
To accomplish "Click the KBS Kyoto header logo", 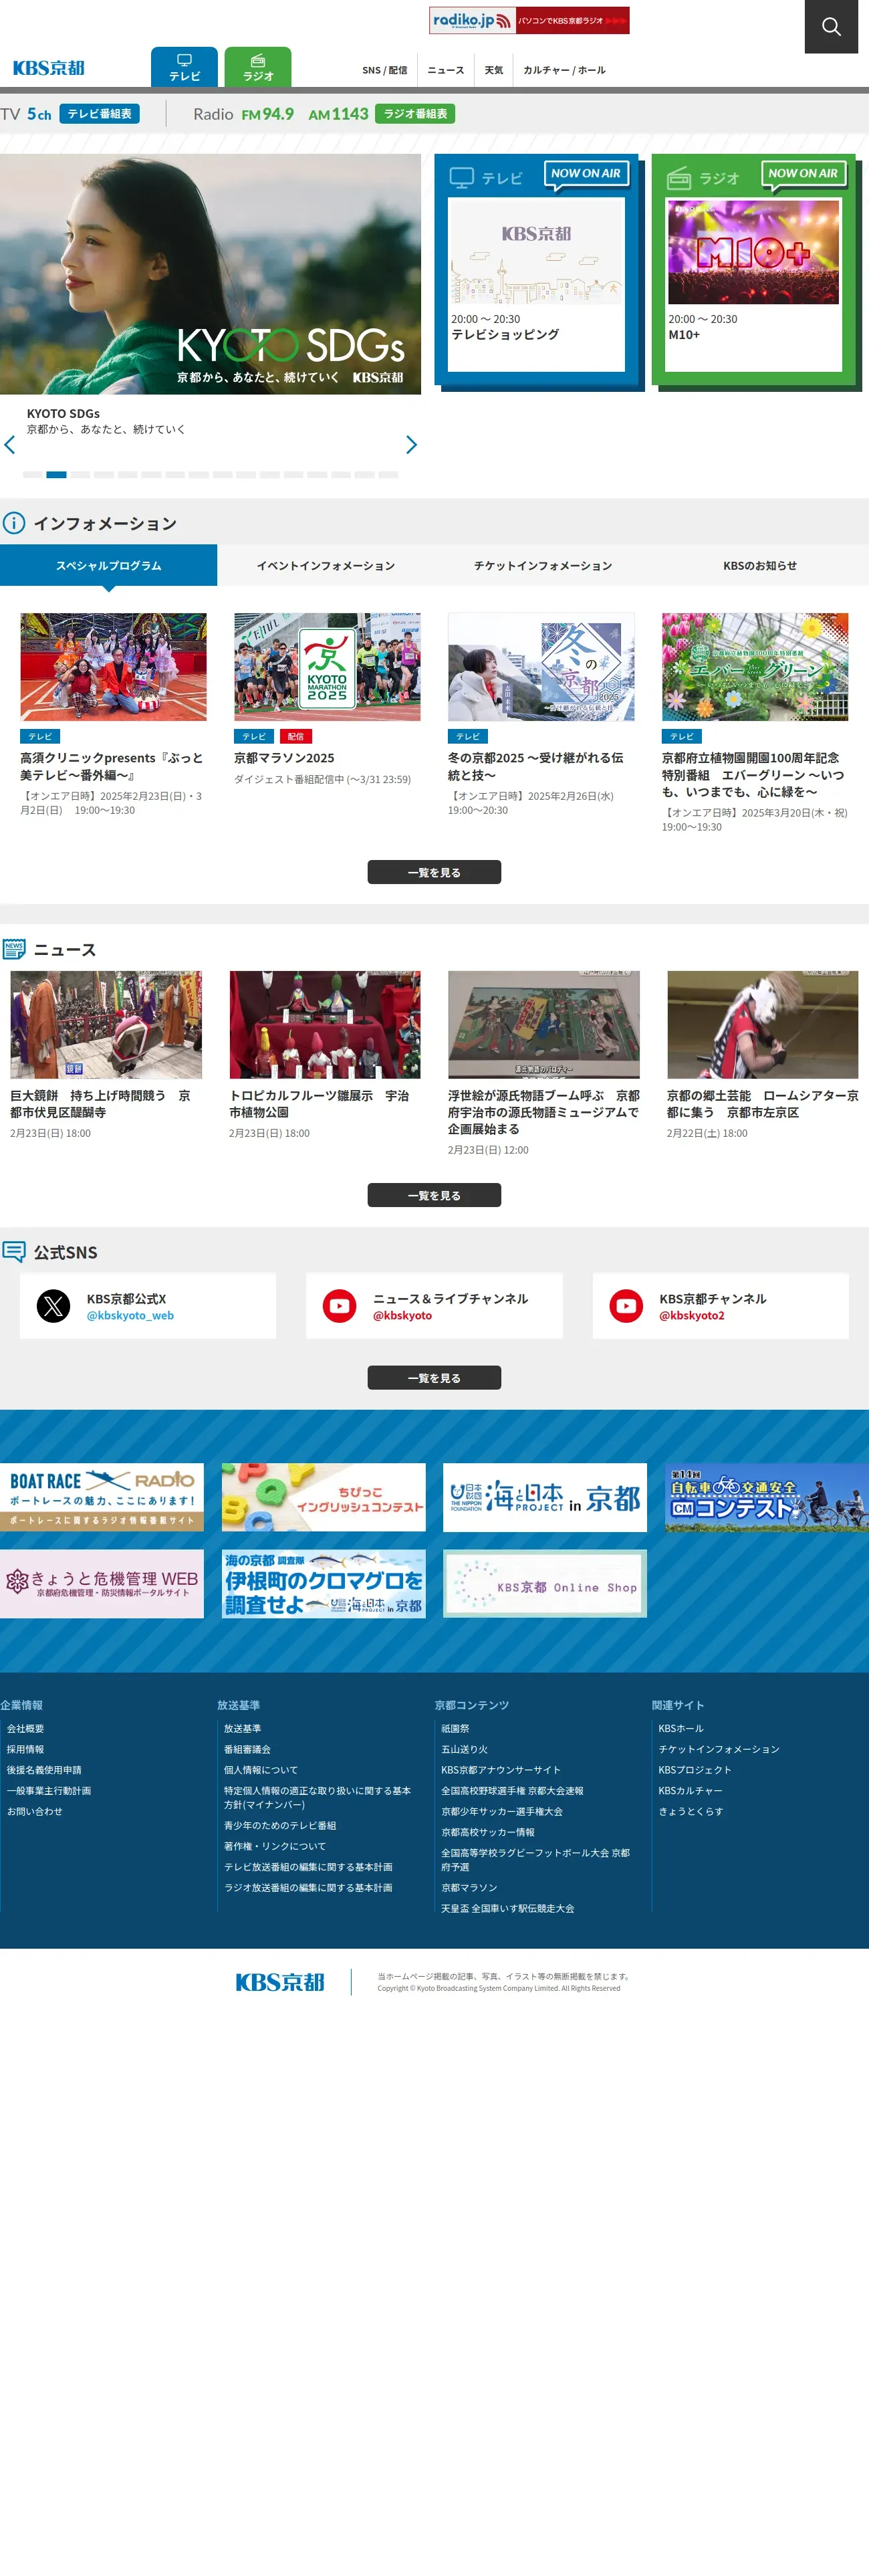I will click(48, 68).
